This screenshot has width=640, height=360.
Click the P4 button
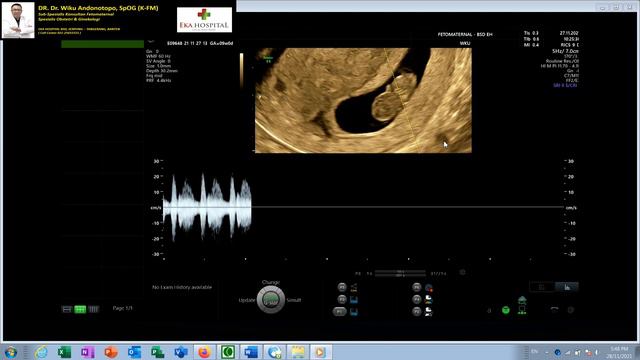[416, 287]
